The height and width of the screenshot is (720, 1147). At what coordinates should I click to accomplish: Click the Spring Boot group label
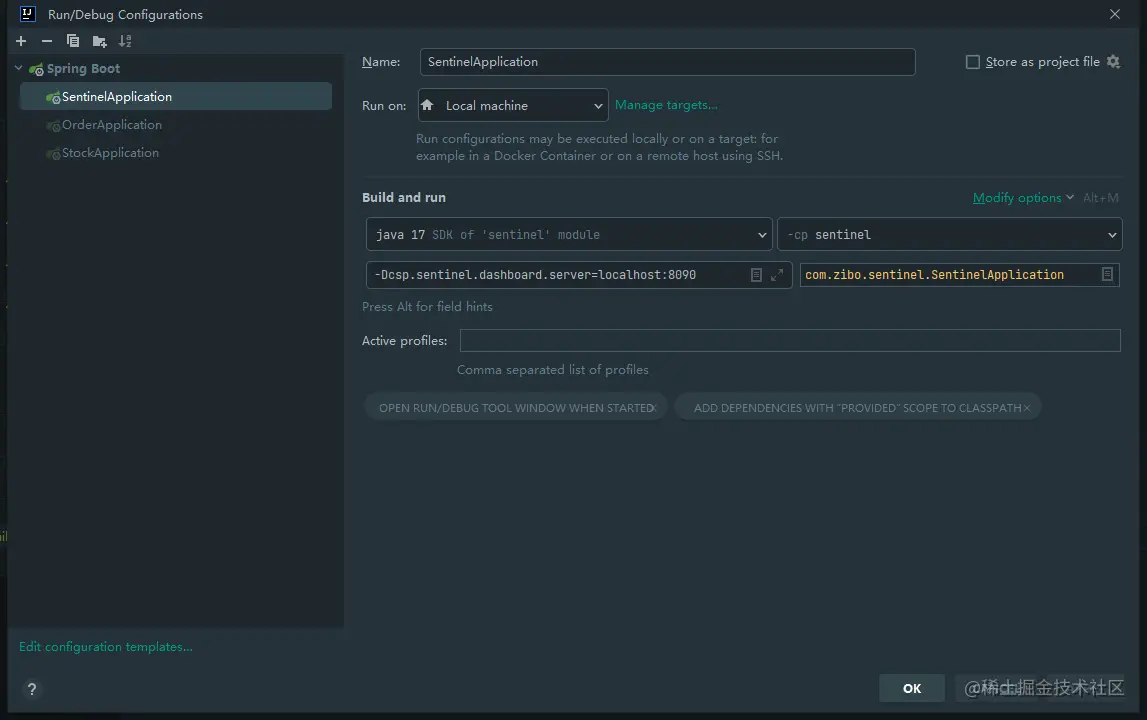(x=83, y=69)
